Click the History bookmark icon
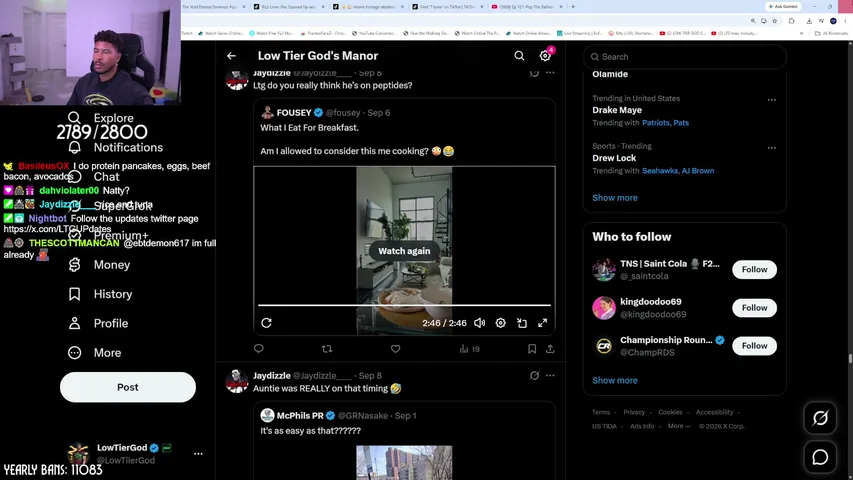 pyautogui.click(x=75, y=294)
